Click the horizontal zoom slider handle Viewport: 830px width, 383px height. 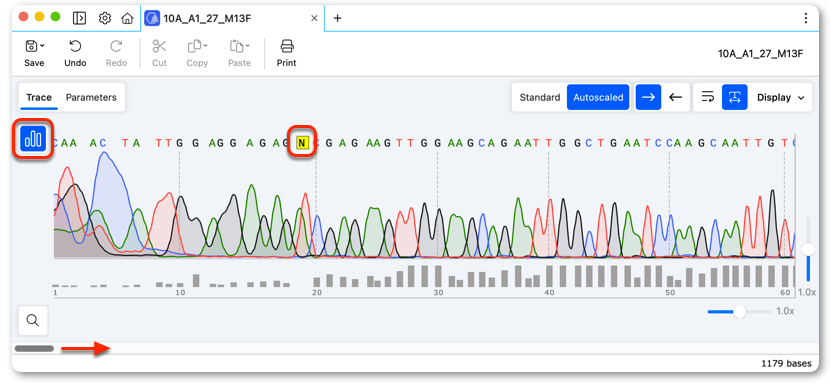739,312
